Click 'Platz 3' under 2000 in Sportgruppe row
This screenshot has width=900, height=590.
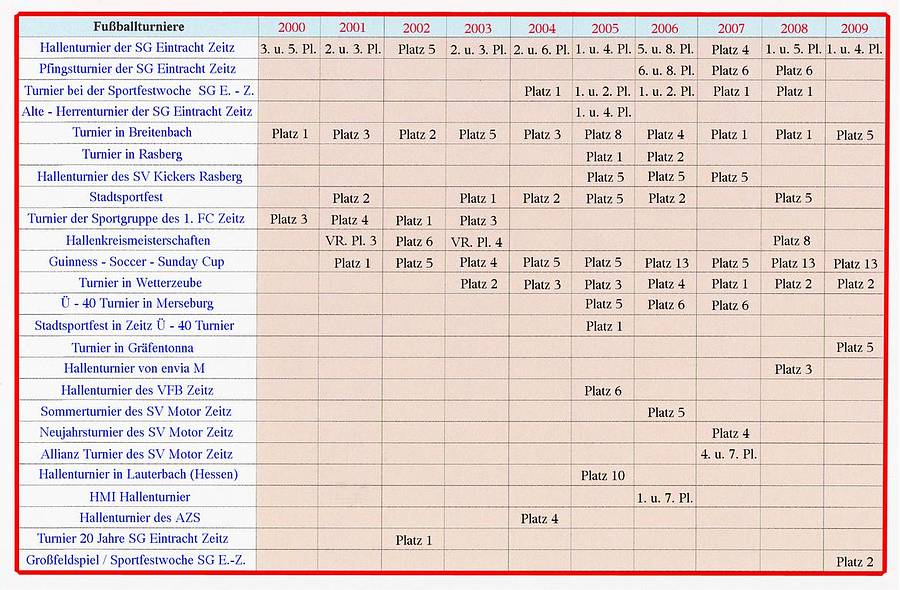[289, 220]
